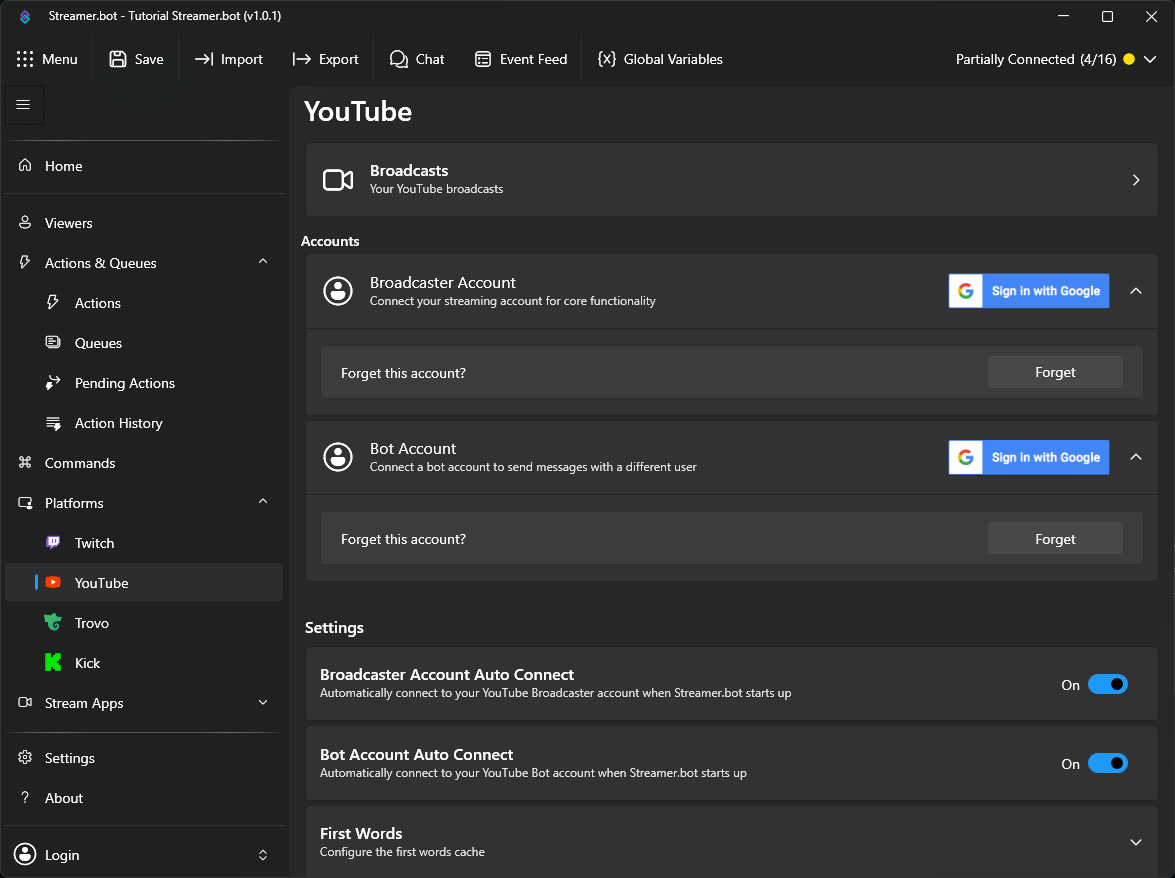Click the Save toolbar icon
This screenshot has width=1175, height=878.
click(x=119, y=59)
